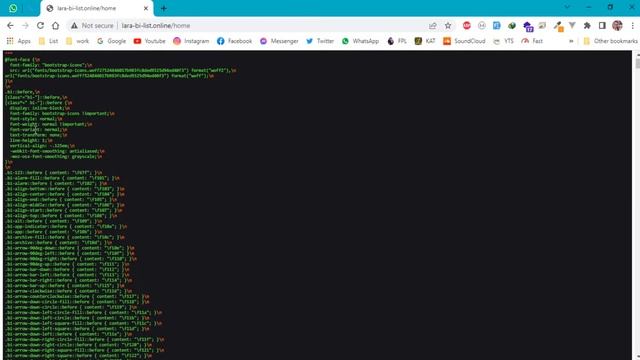Open the blue translate extension icon
Viewport: 640px width, 360px height.
click(496, 25)
